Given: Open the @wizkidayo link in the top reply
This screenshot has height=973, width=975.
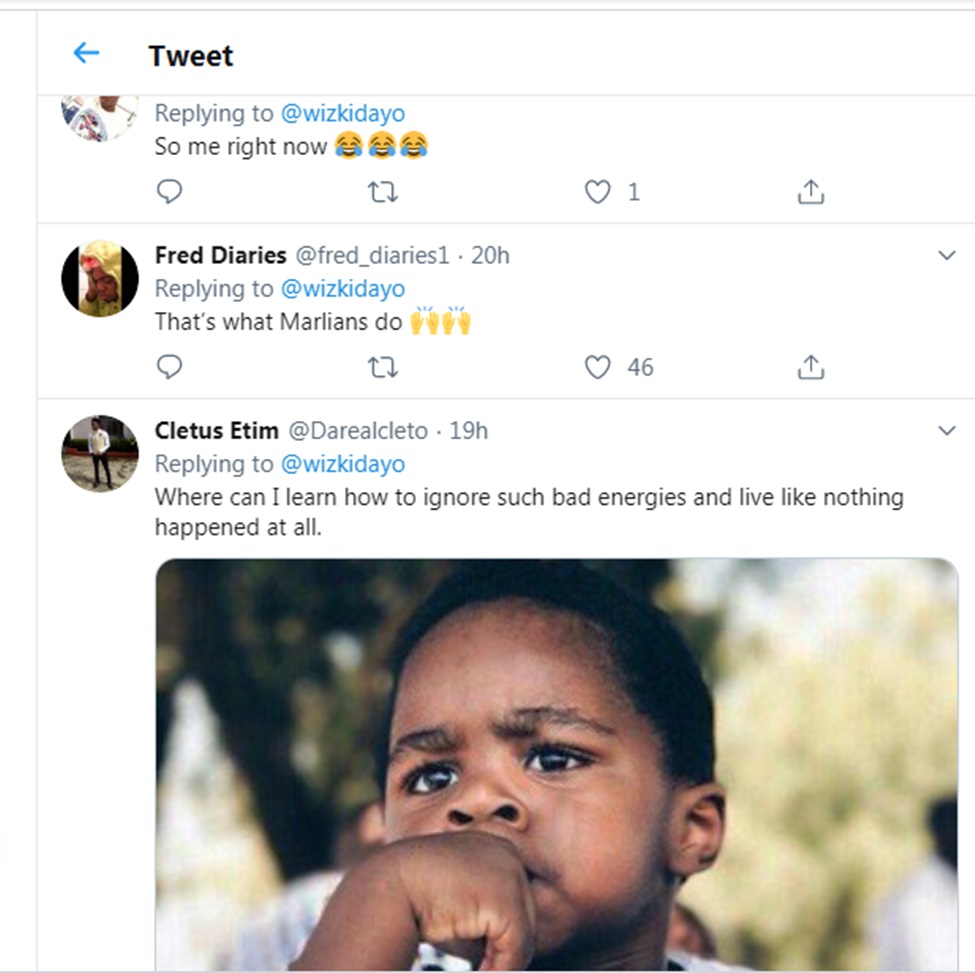Looking at the screenshot, I should [342, 114].
